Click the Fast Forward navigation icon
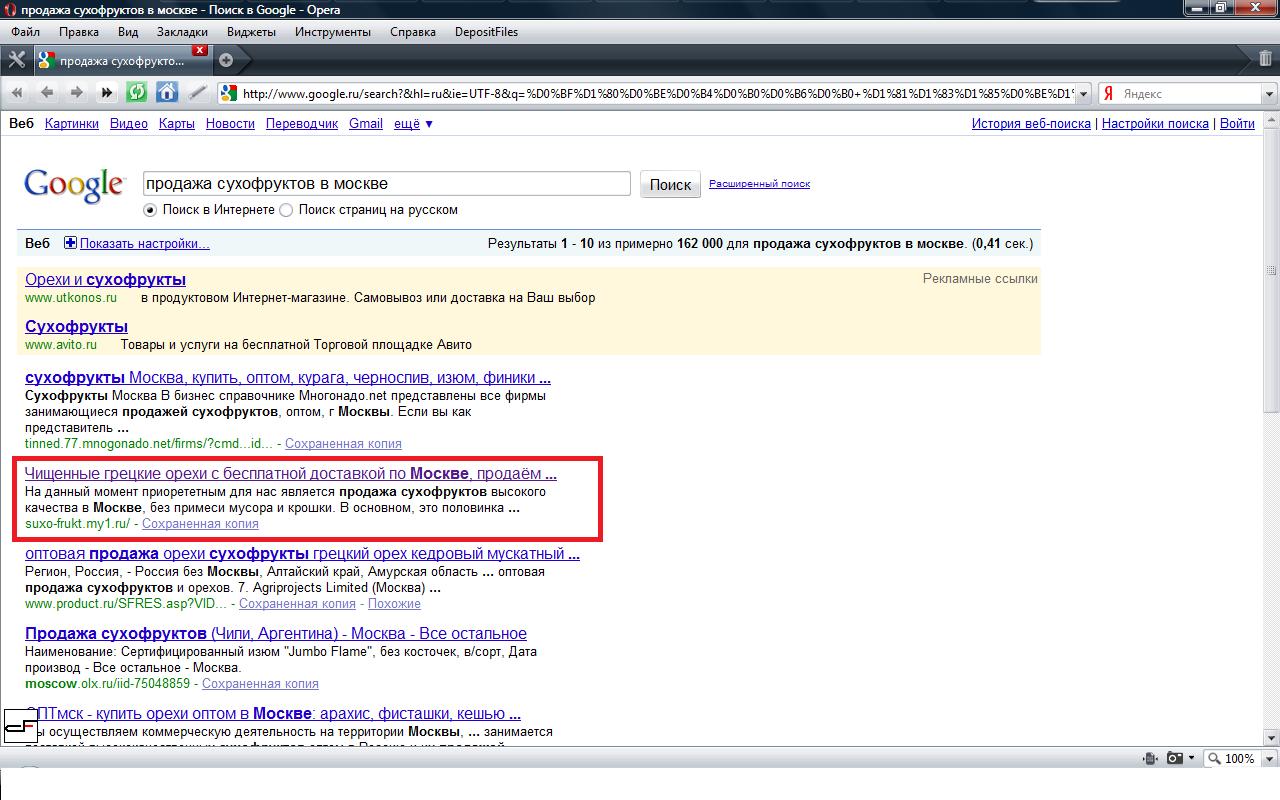 [106, 93]
